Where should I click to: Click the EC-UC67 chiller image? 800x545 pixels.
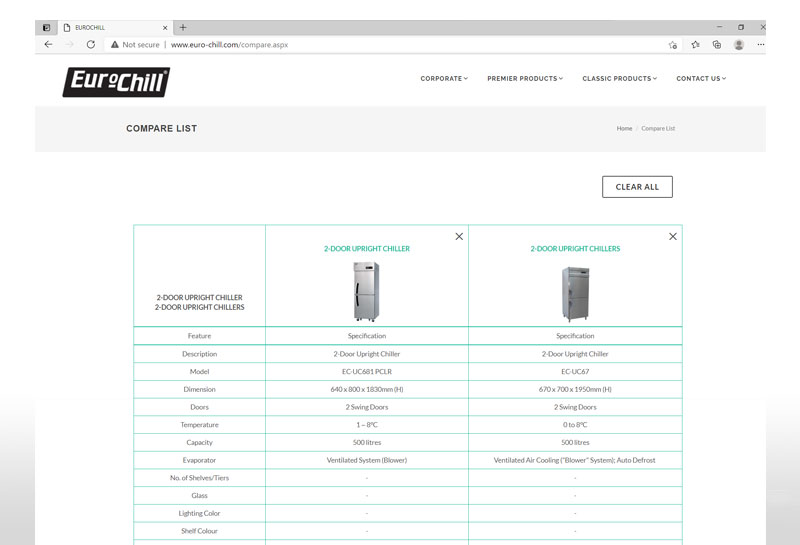(x=576, y=293)
